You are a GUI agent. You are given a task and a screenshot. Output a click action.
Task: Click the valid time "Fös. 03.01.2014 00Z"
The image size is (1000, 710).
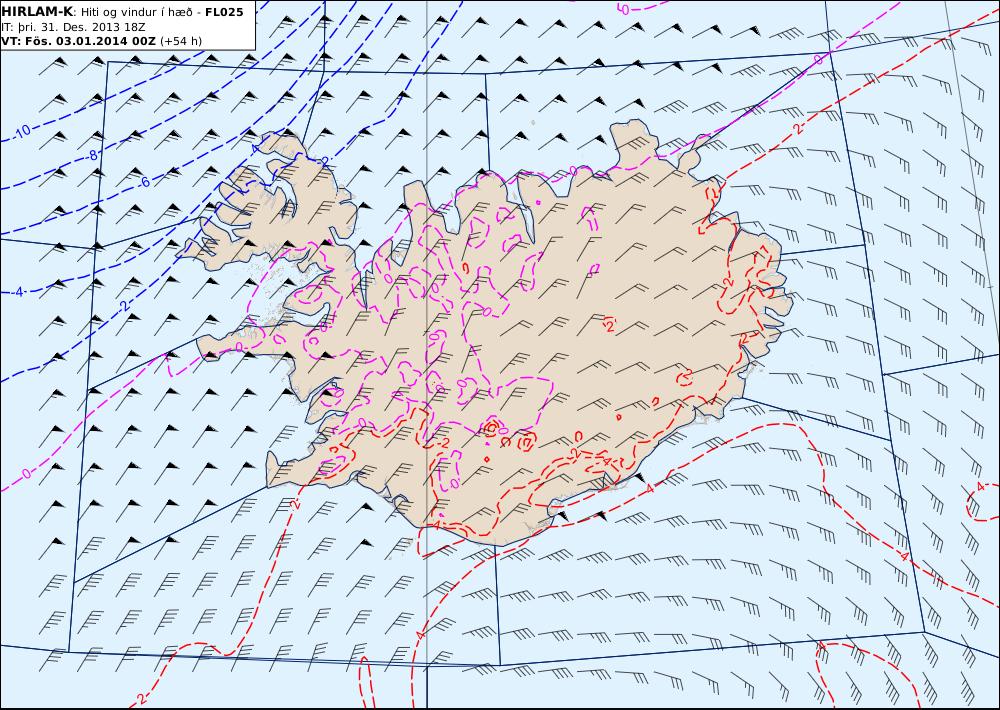(x=89, y=41)
